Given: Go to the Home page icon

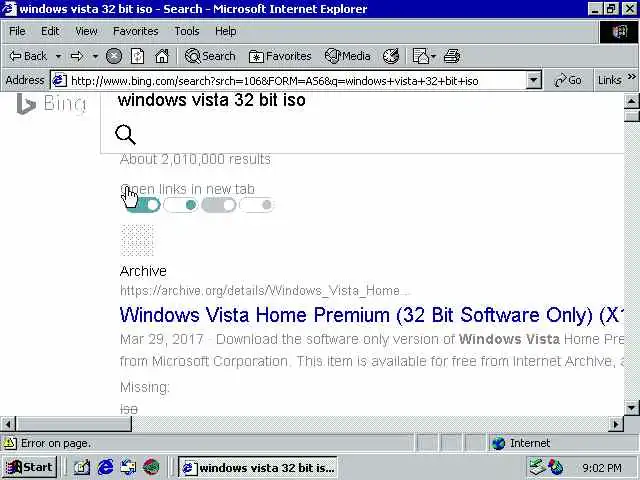Looking at the screenshot, I should [162, 56].
